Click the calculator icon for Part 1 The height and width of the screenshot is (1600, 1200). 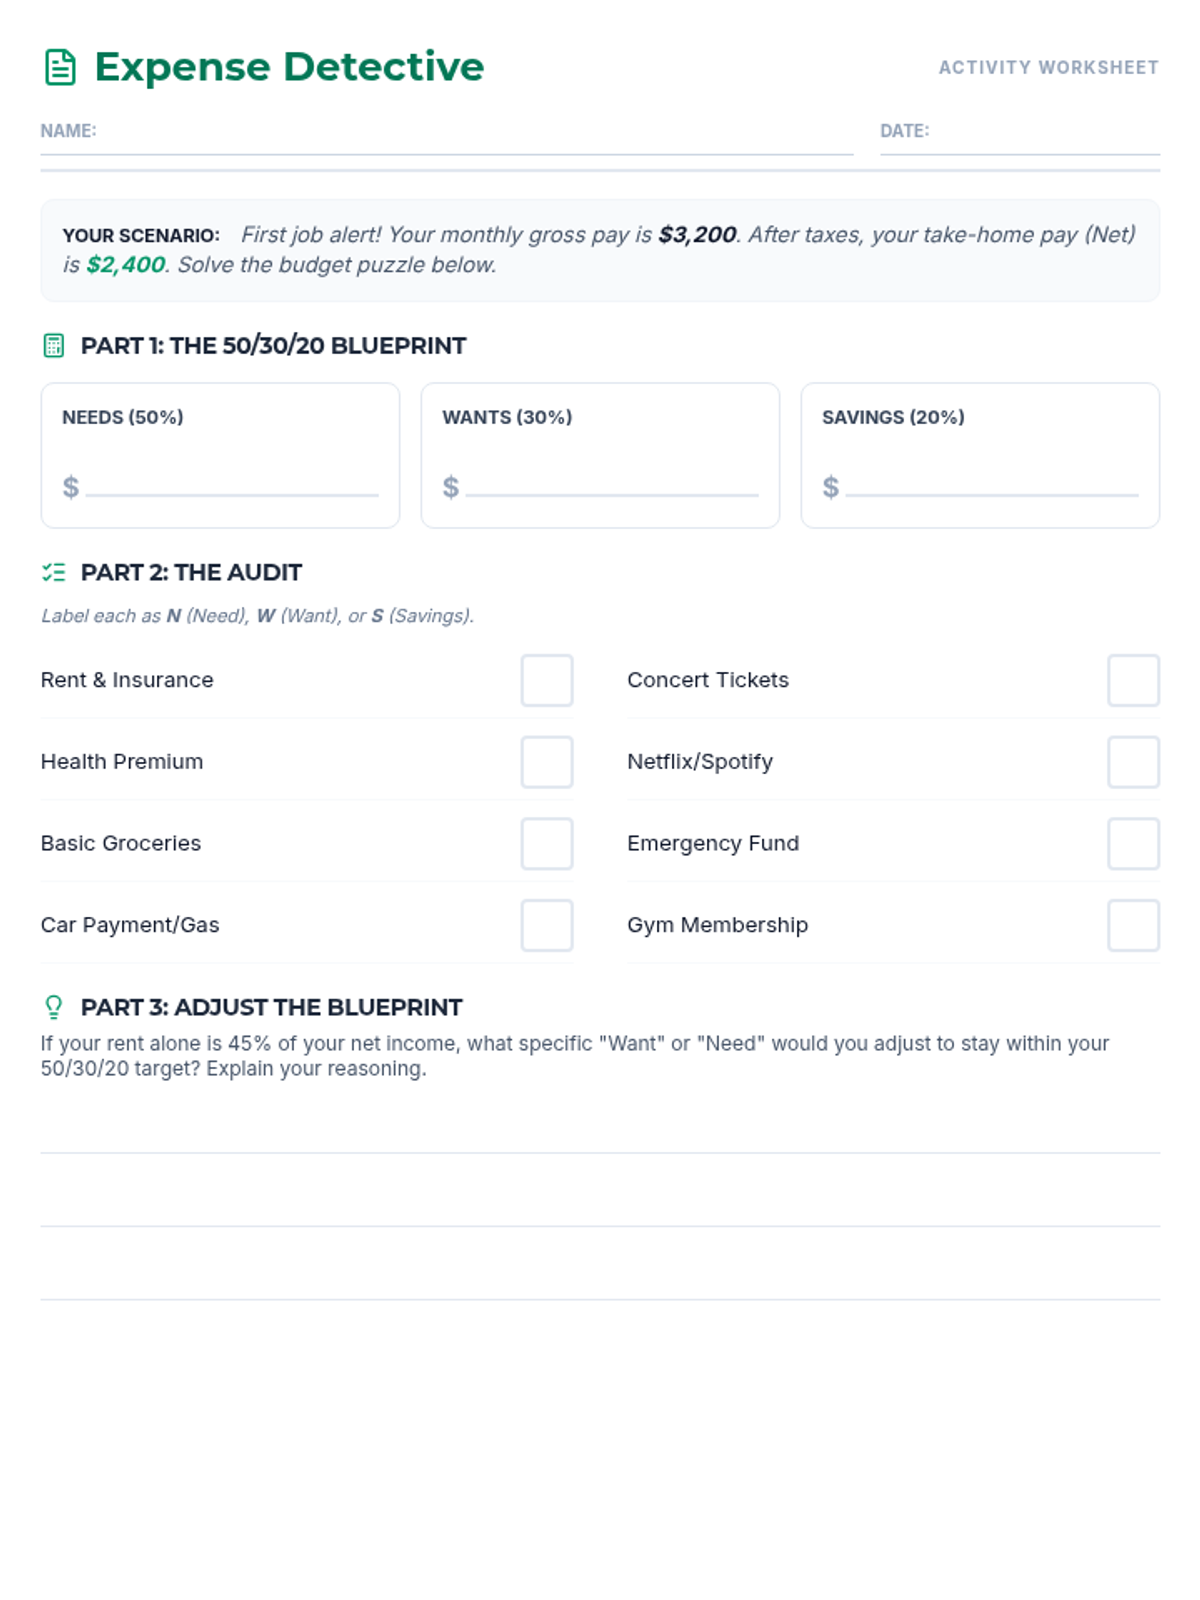54,346
